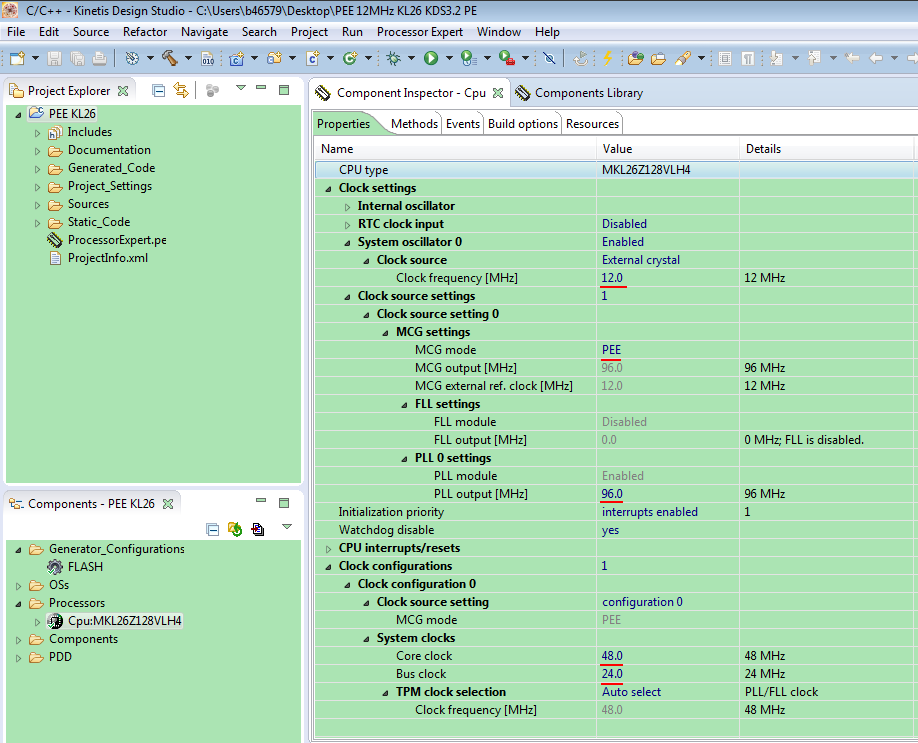Click Link with Editor in Project Explorer
918x743 pixels.
point(181,90)
